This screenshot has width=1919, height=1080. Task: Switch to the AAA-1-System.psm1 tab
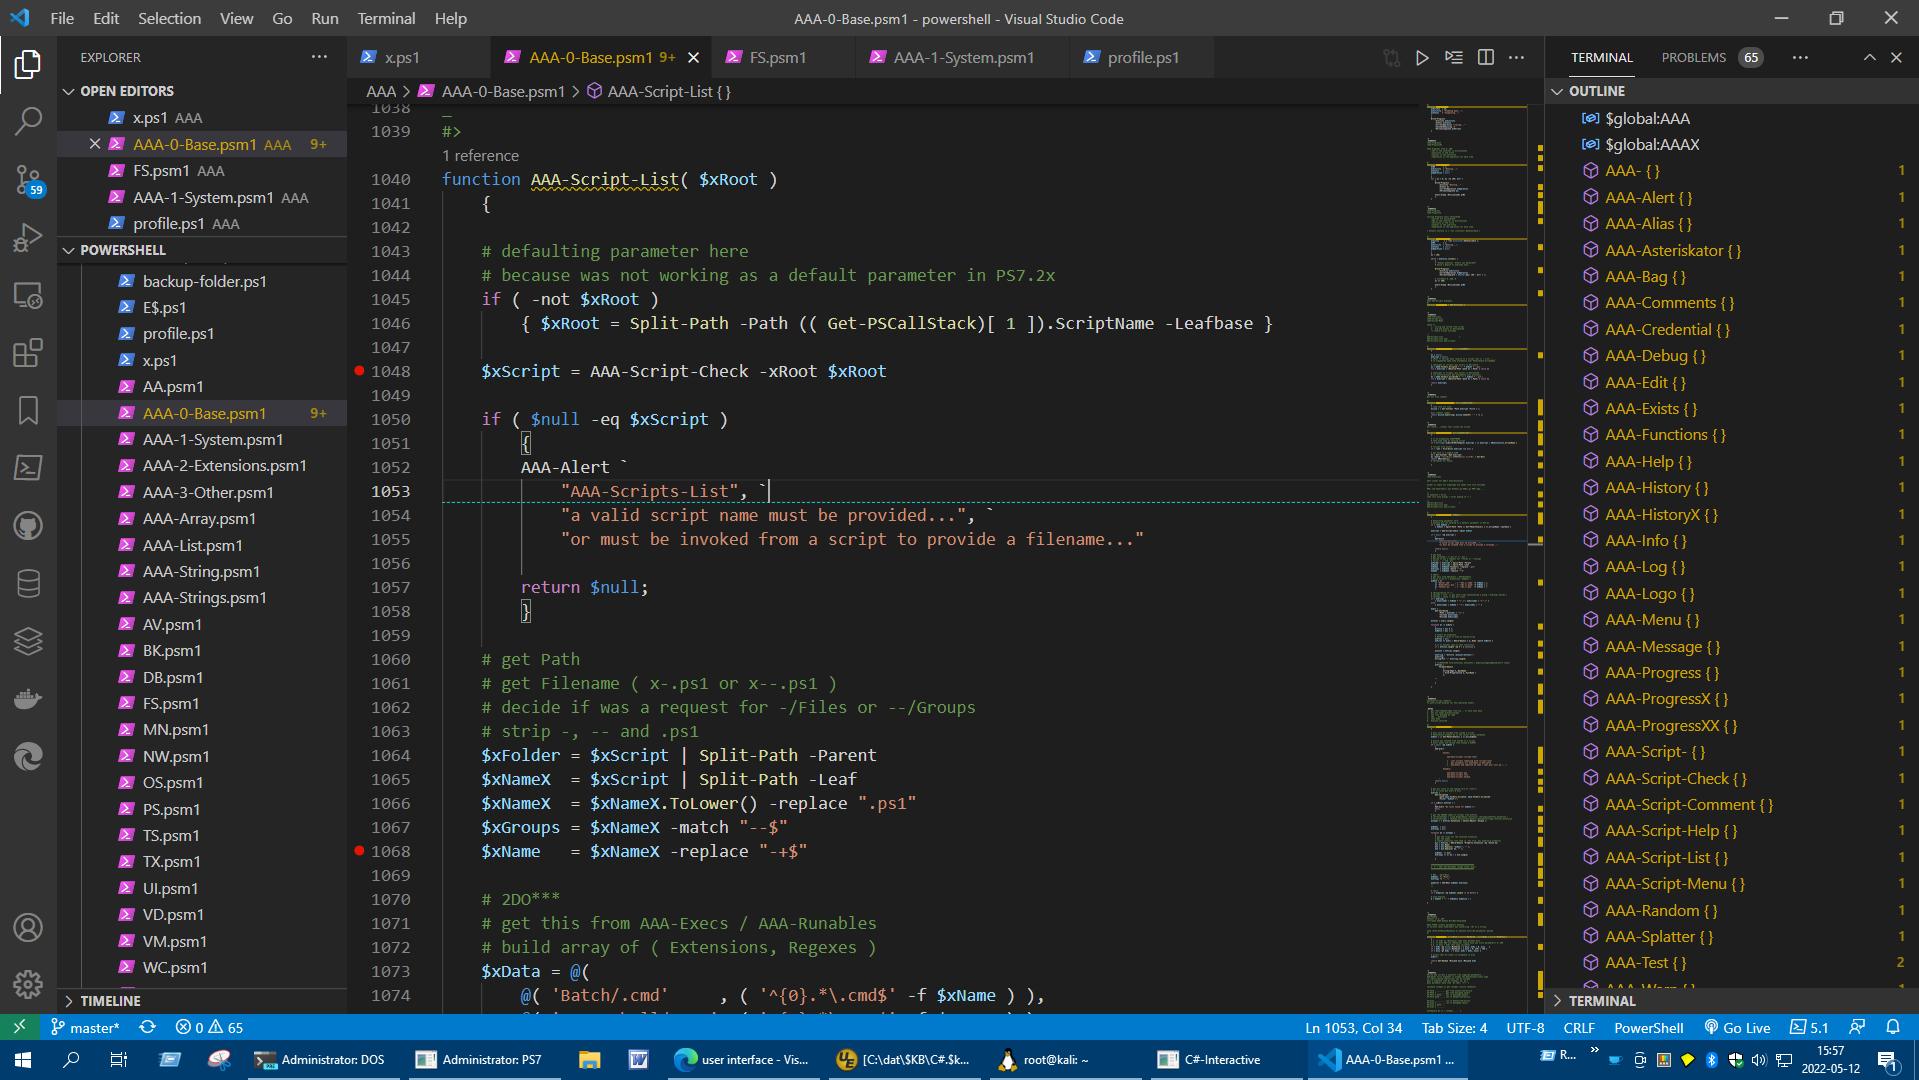click(964, 58)
